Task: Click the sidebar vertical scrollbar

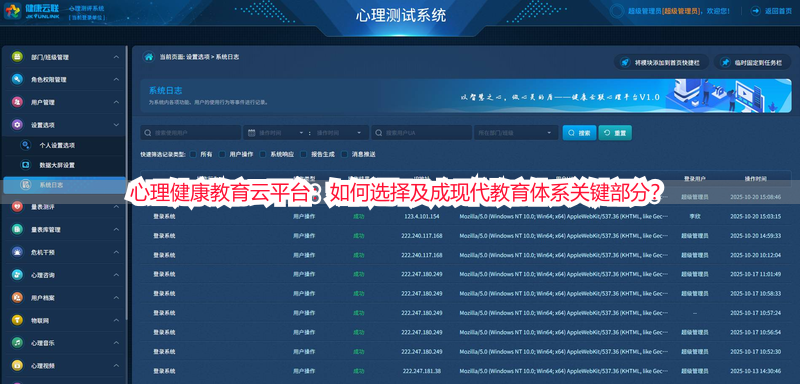Action: click(x=127, y=184)
